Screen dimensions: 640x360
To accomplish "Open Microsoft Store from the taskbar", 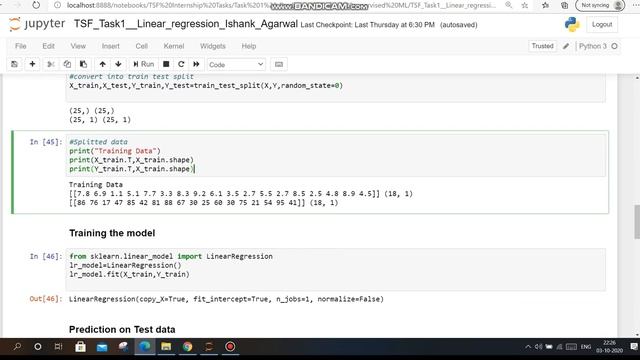I will (x=80, y=347).
